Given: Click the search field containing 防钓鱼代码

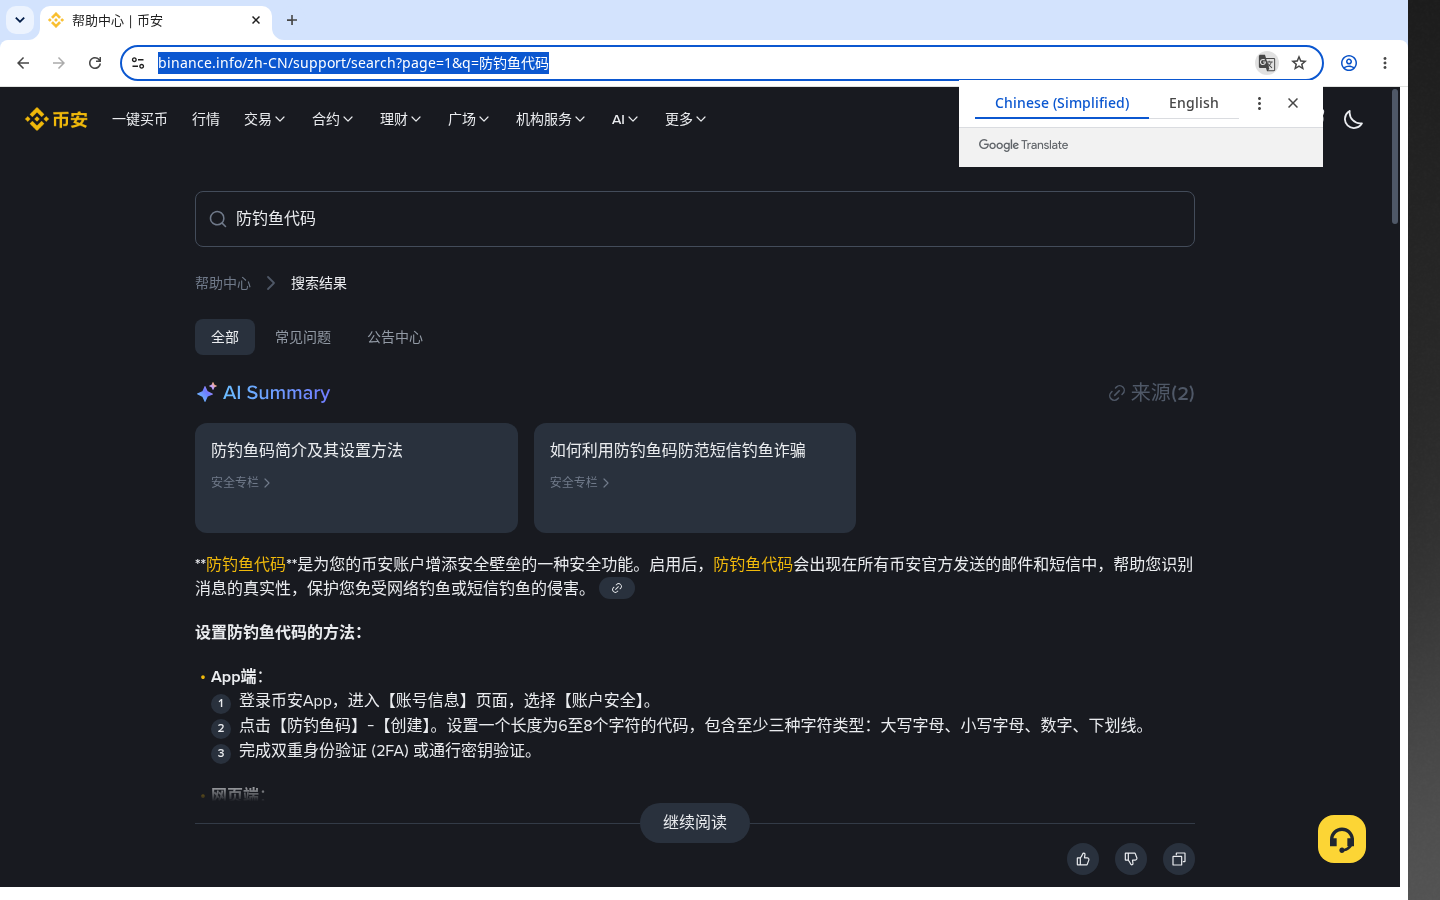Looking at the screenshot, I should coord(695,219).
